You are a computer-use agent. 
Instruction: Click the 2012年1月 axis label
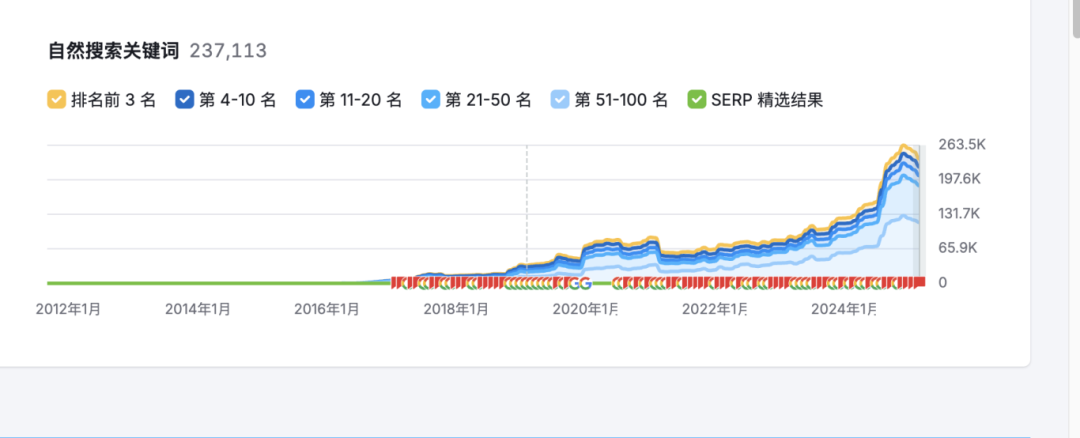[x=68, y=310]
